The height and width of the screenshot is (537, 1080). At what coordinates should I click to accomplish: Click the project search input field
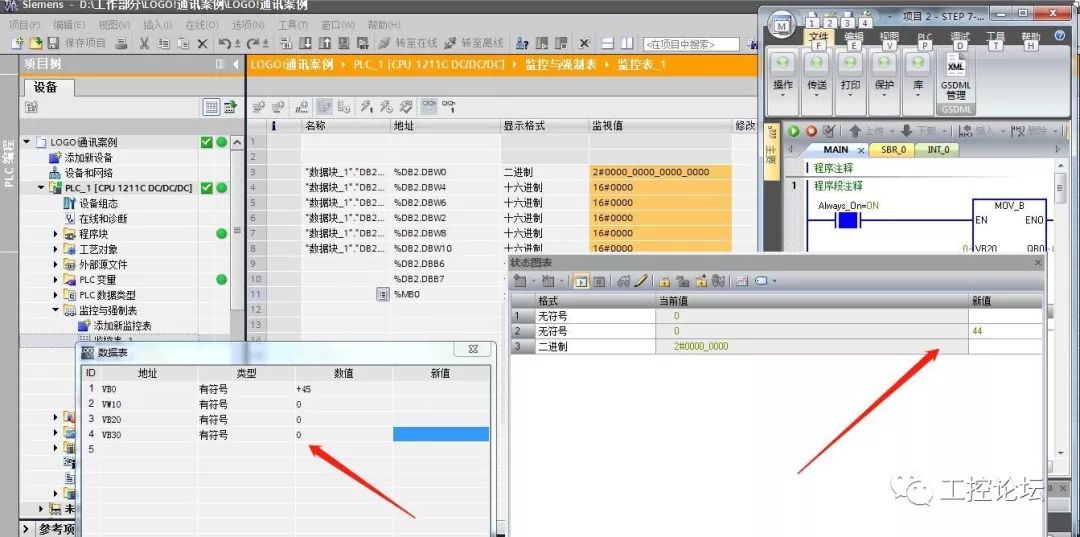691,44
